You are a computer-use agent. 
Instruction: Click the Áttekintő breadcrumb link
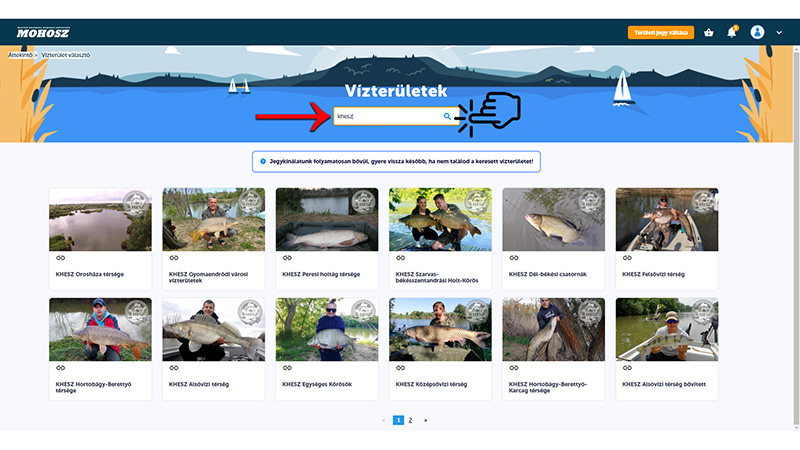click(x=20, y=55)
